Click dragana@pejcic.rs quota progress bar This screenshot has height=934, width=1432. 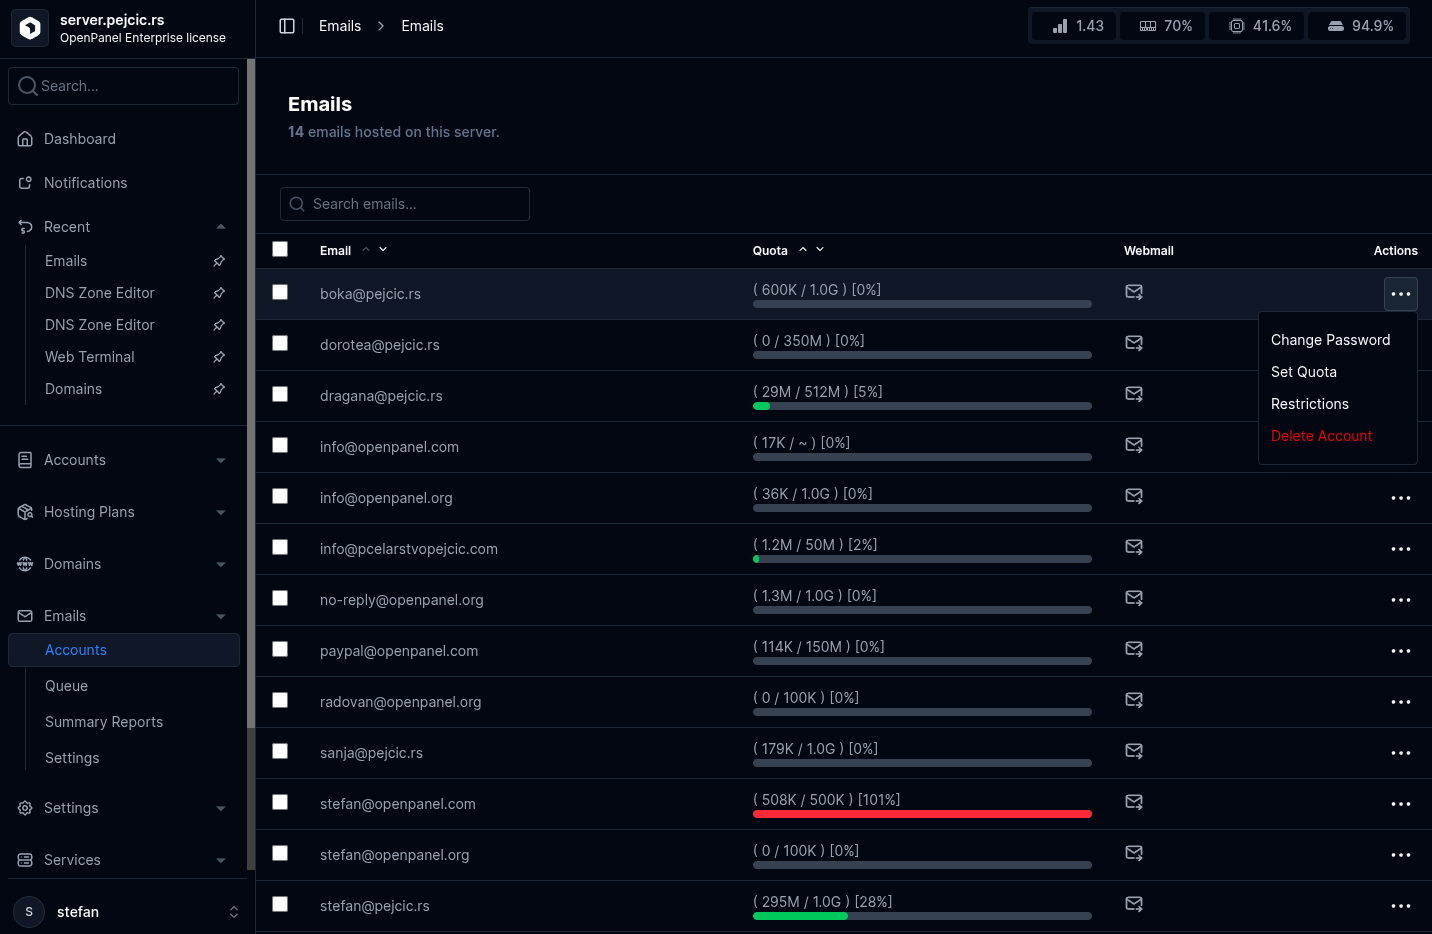coord(922,406)
